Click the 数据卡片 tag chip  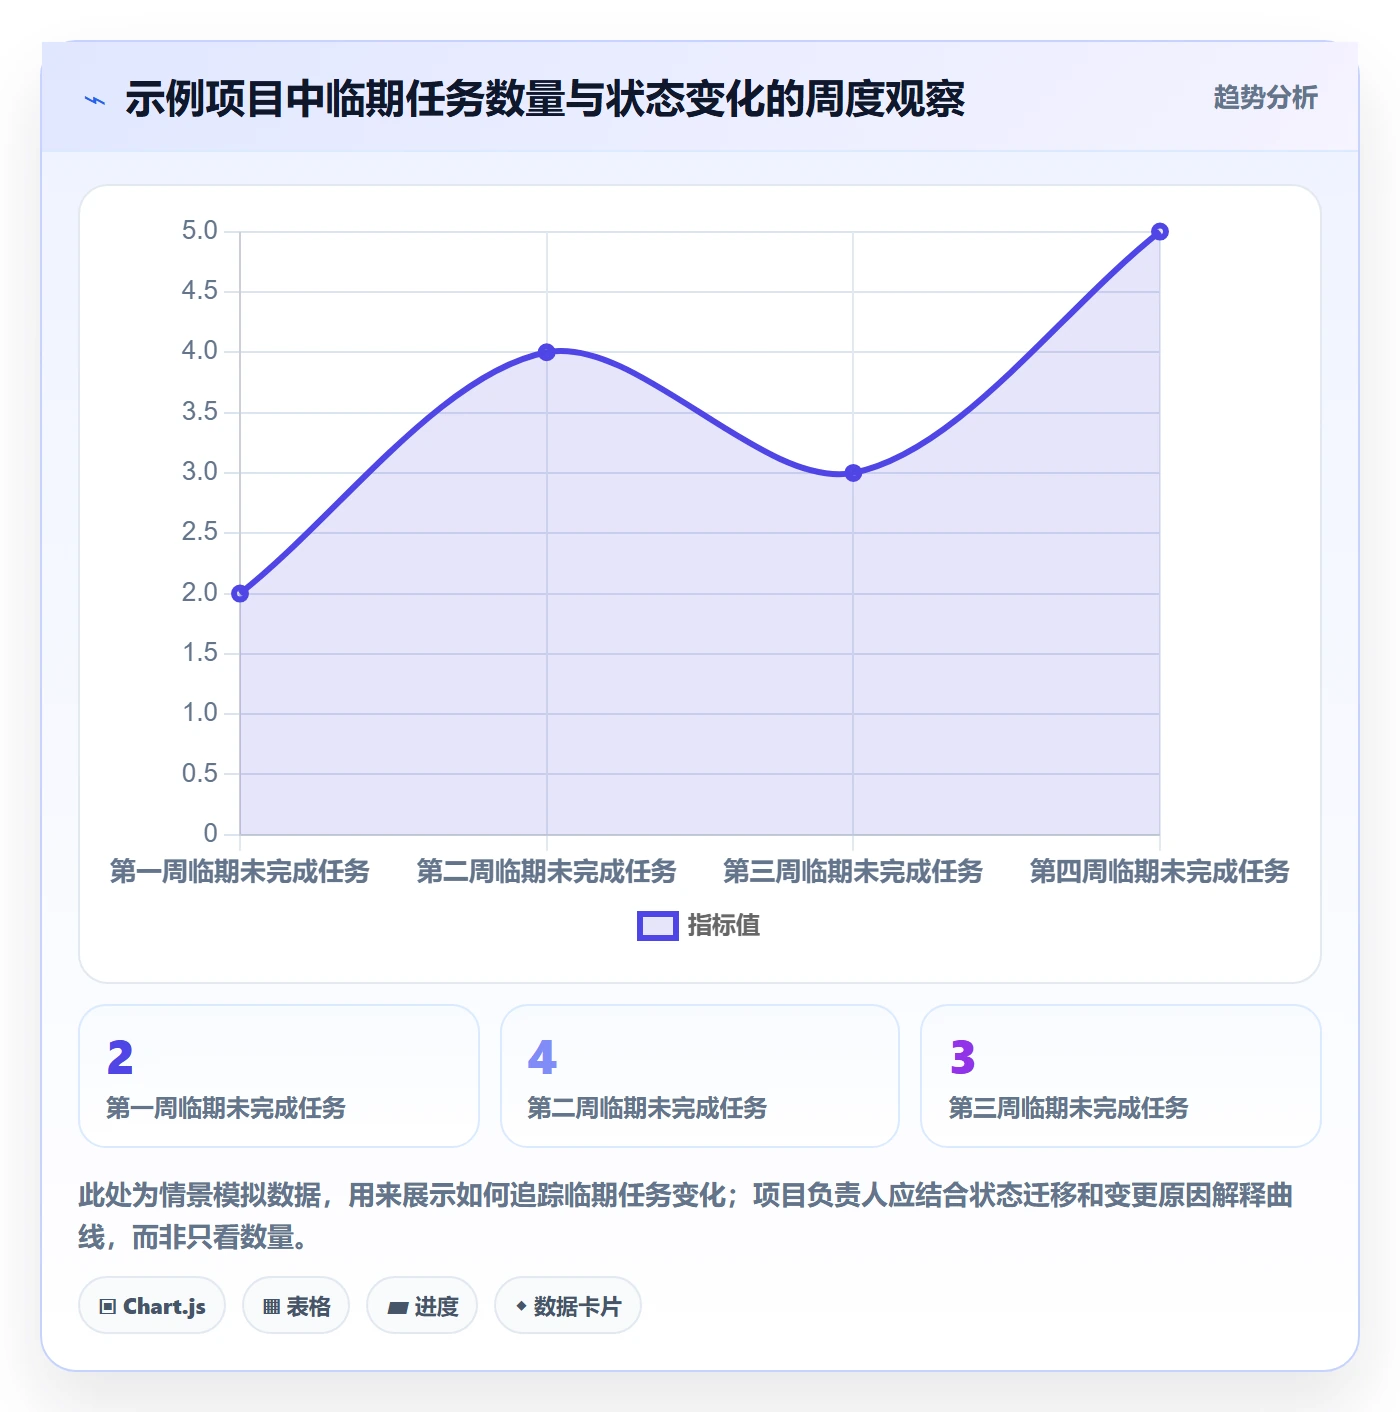pos(568,1305)
